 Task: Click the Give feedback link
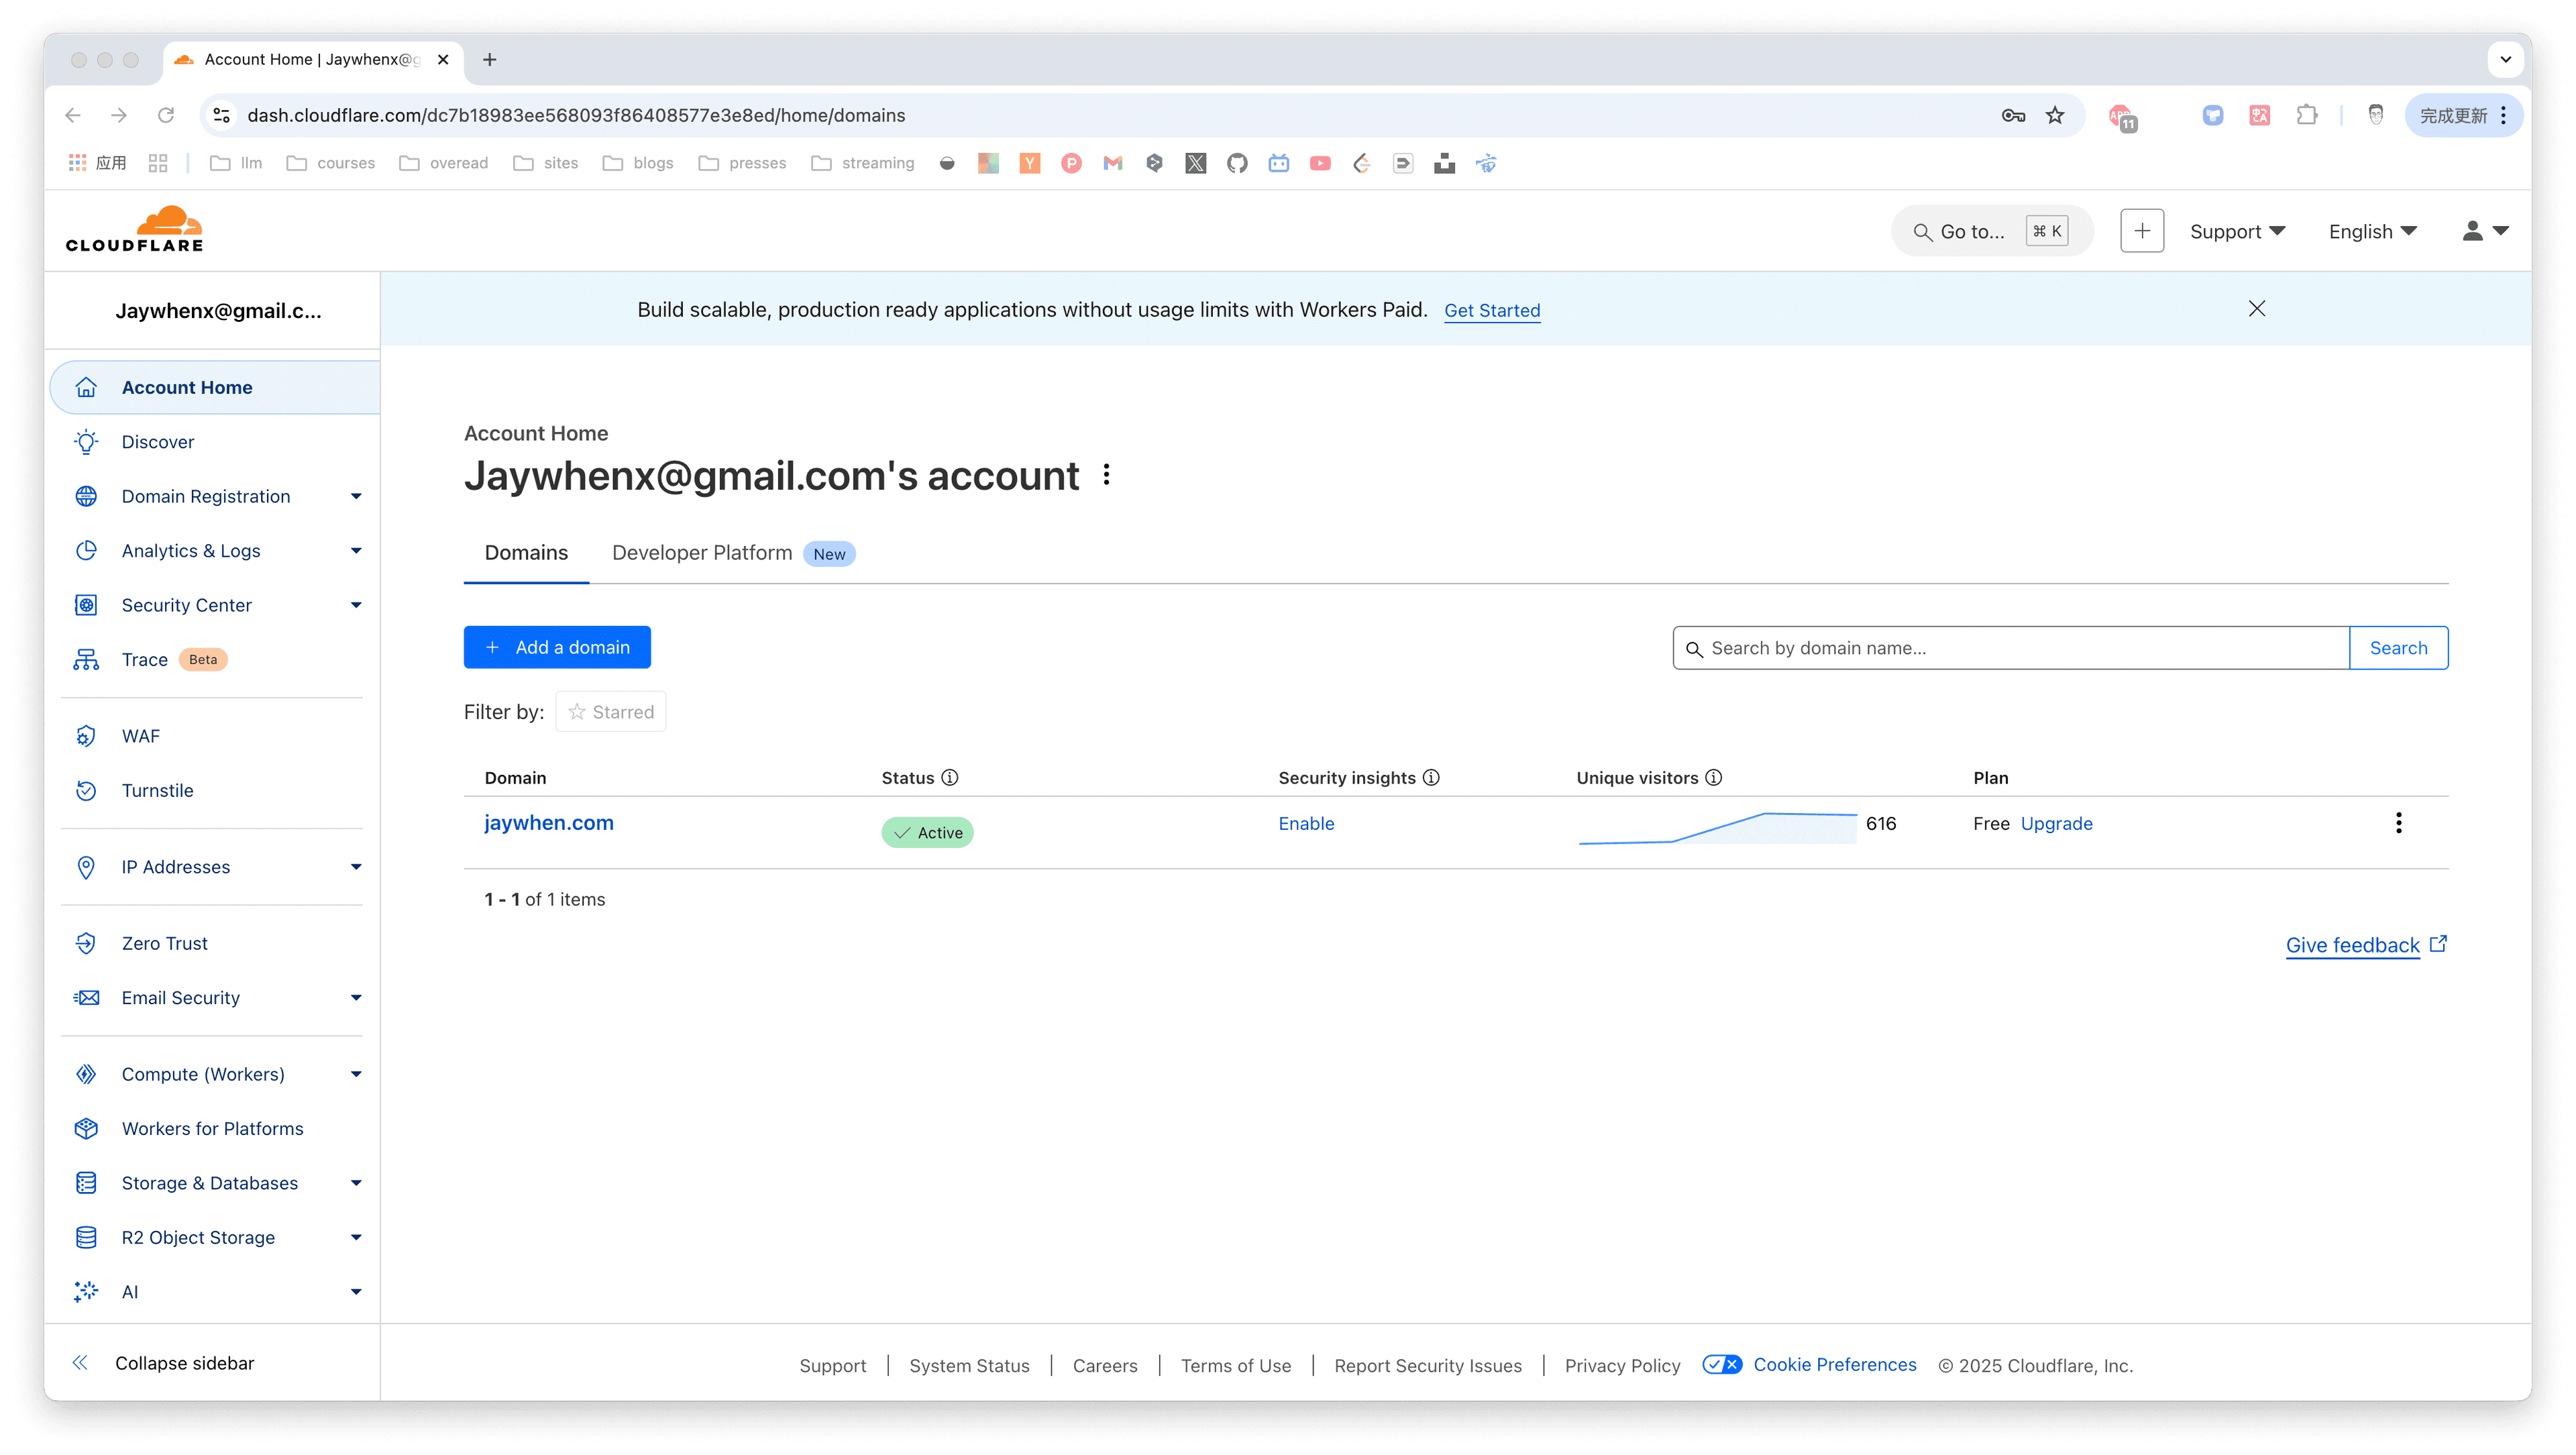click(2365, 945)
